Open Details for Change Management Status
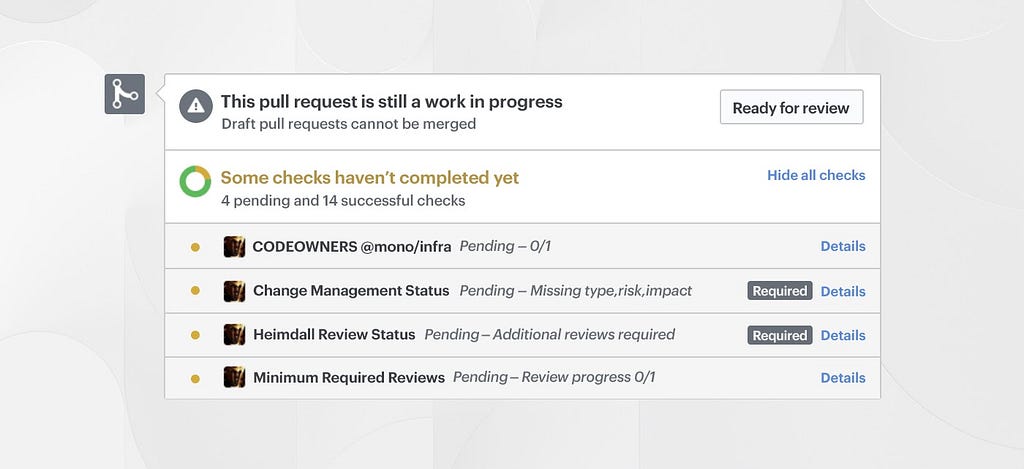Viewport: 1024px width, 469px height. click(843, 291)
